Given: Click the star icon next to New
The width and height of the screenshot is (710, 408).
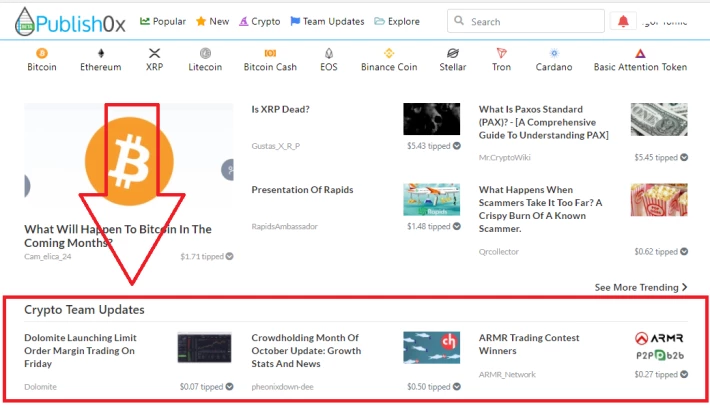Looking at the screenshot, I should [201, 21].
